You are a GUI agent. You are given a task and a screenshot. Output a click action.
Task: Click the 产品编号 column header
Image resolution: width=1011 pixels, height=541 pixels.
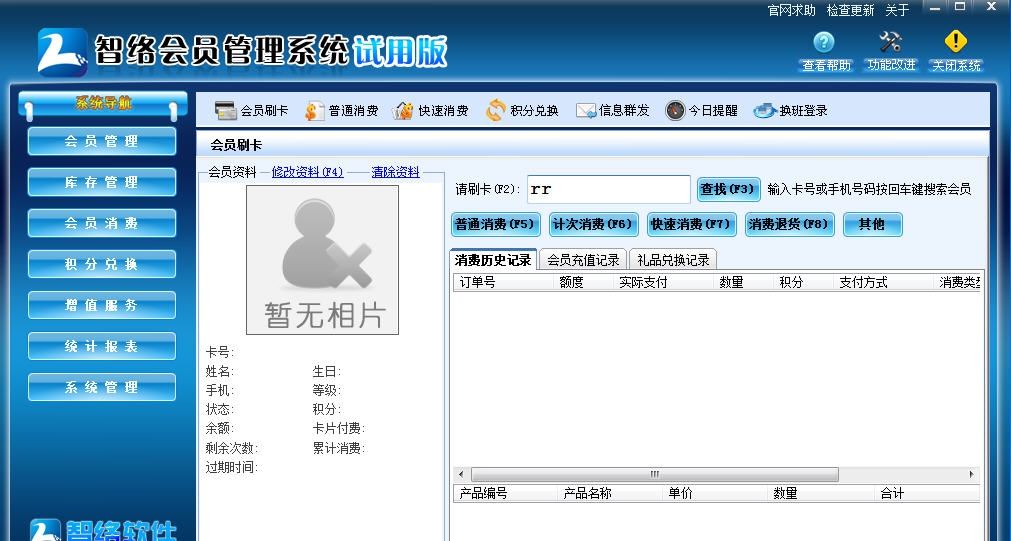(x=506, y=493)
